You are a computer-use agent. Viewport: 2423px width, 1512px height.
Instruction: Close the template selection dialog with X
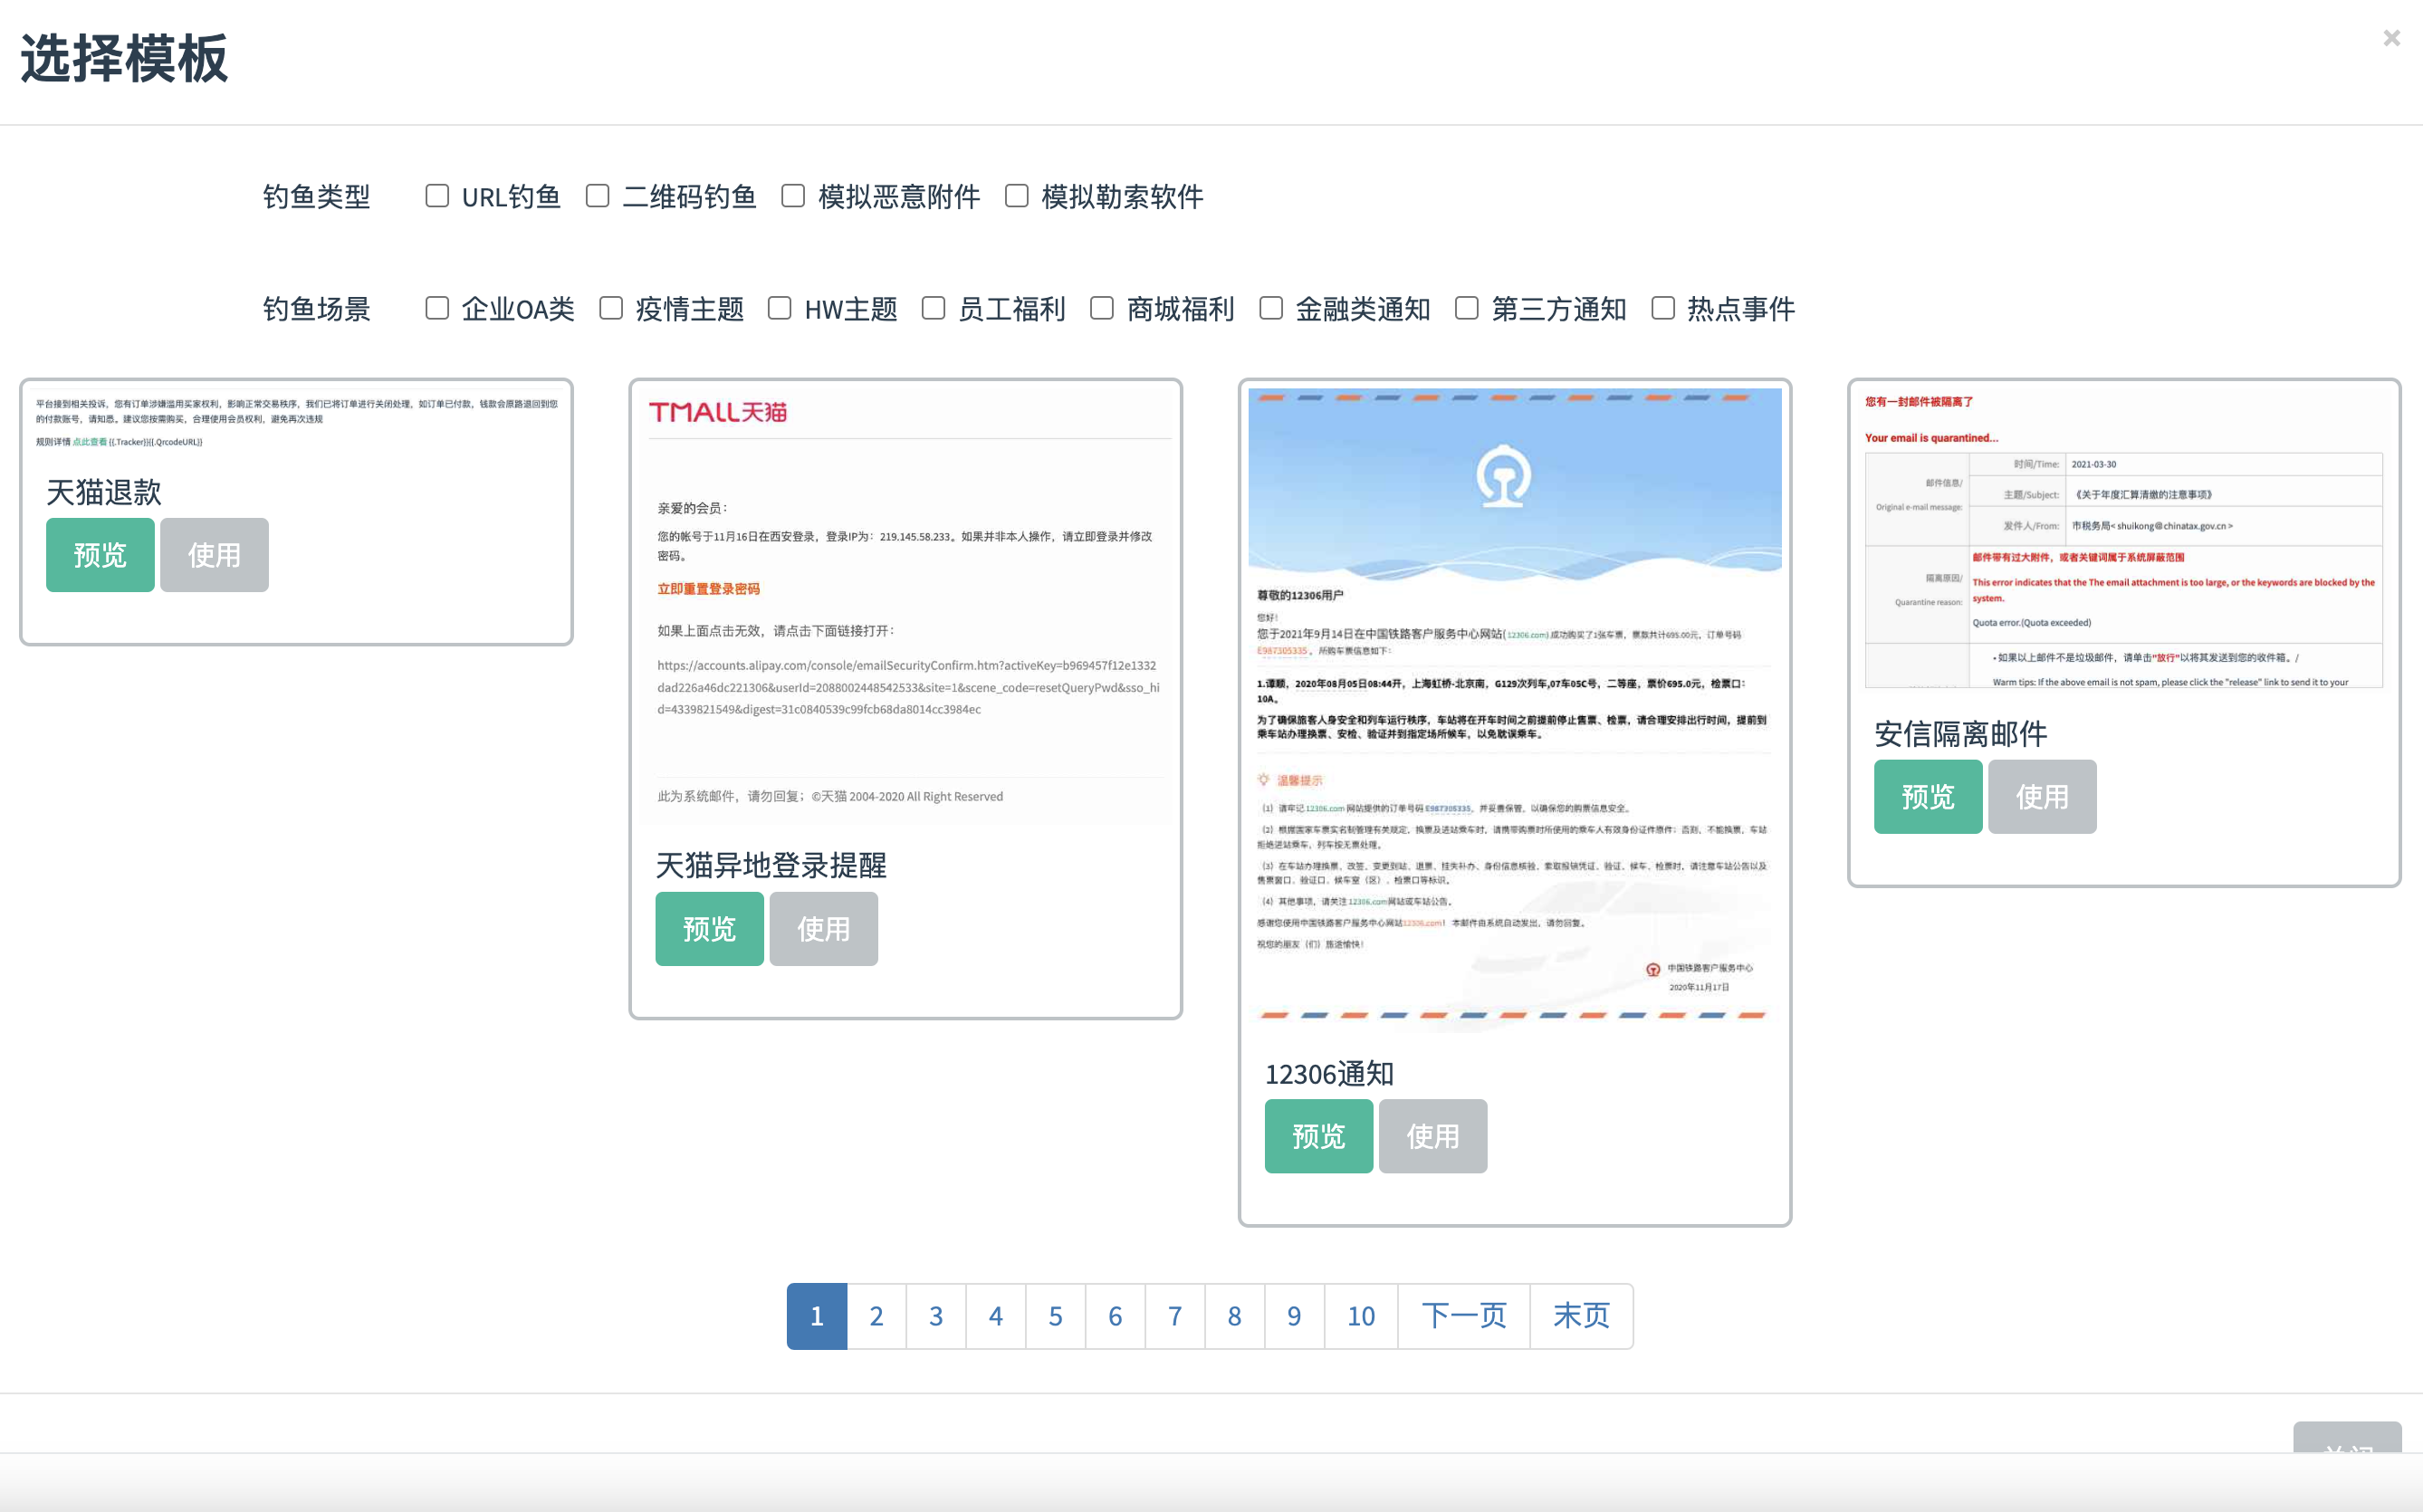coord(2391,38)
